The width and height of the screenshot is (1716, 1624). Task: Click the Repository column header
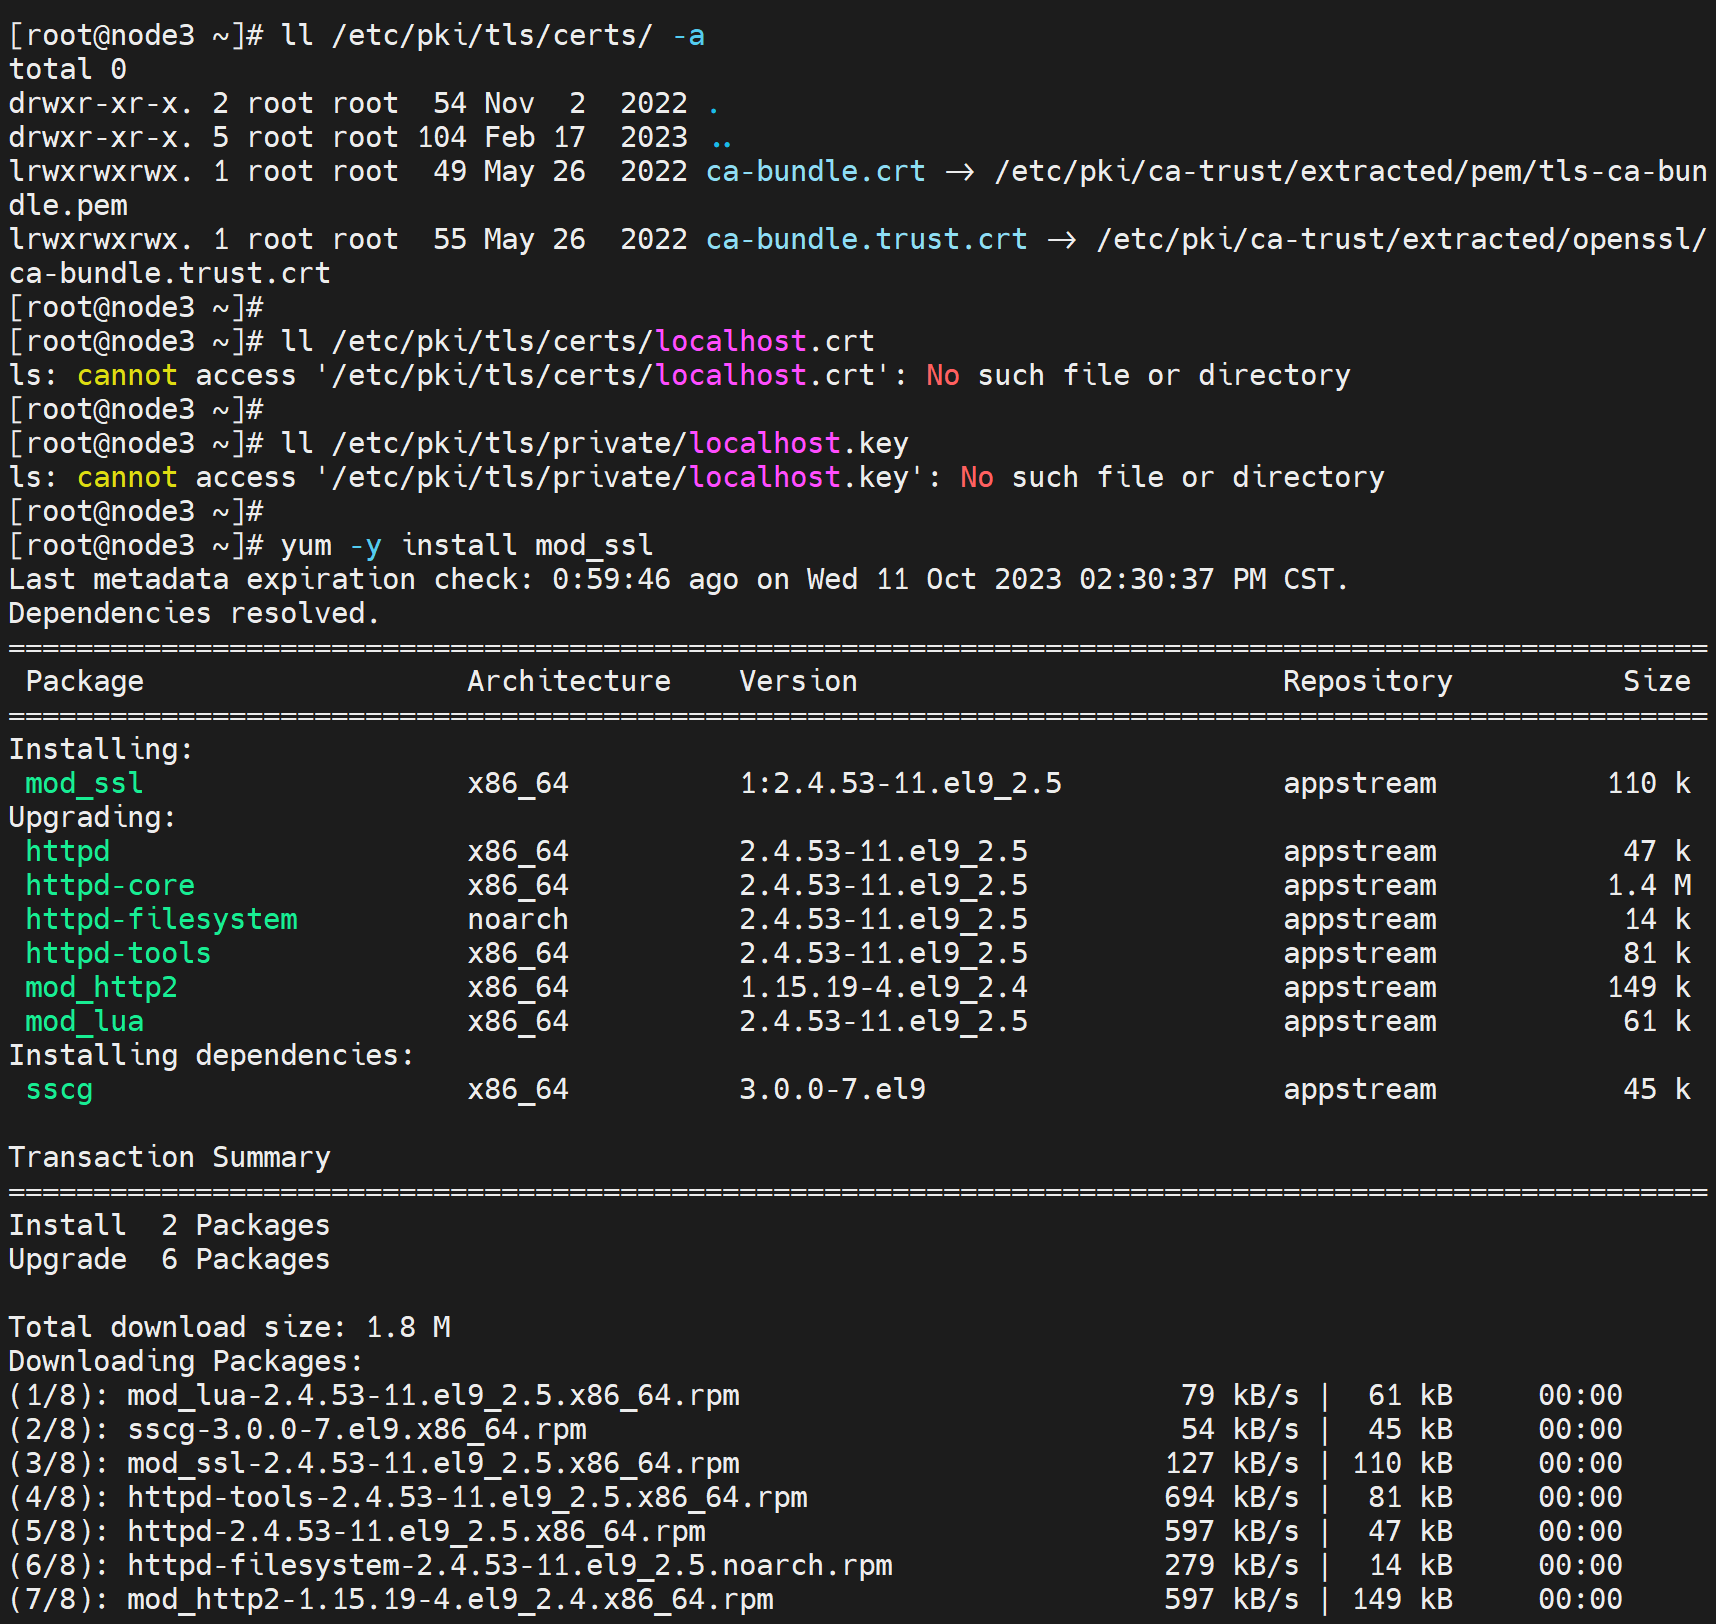[x=1367, y=681]
